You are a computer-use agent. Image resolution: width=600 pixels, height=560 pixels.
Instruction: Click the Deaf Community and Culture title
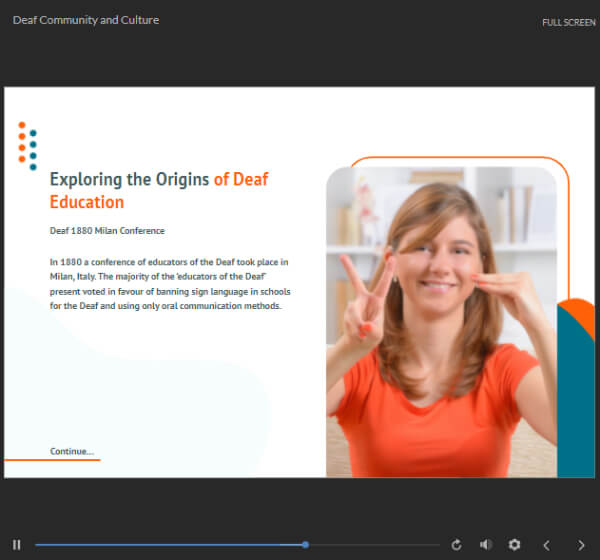(86, 20)
